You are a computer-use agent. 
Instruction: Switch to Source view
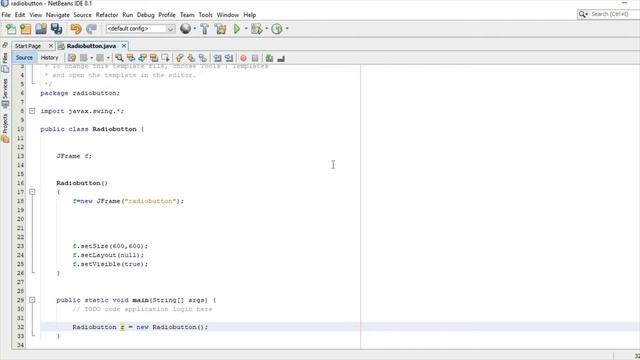coord(24,58)
